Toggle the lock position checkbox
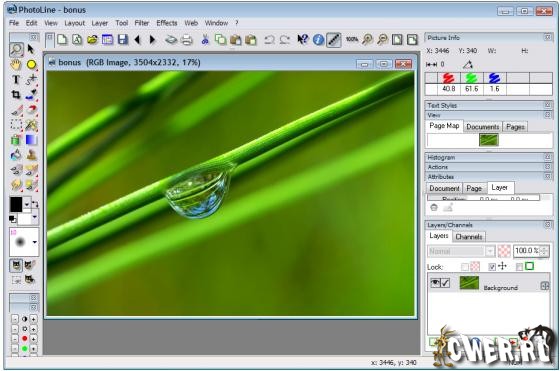The height and width of the screenshot is (371, 560). (492, 267)
